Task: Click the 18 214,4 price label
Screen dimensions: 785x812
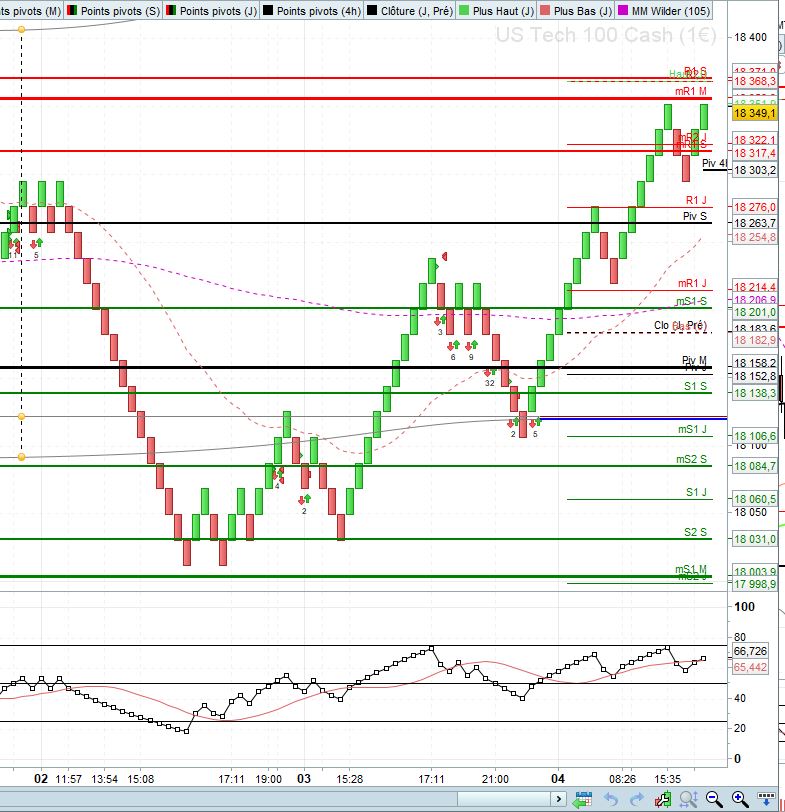Action: coord(754,287)
